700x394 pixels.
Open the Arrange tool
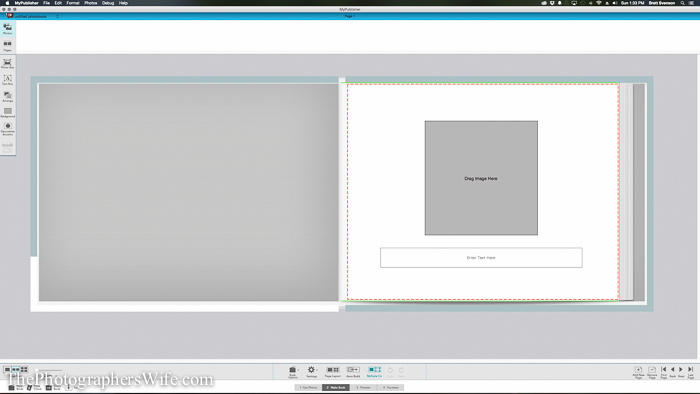pos(8,96)
